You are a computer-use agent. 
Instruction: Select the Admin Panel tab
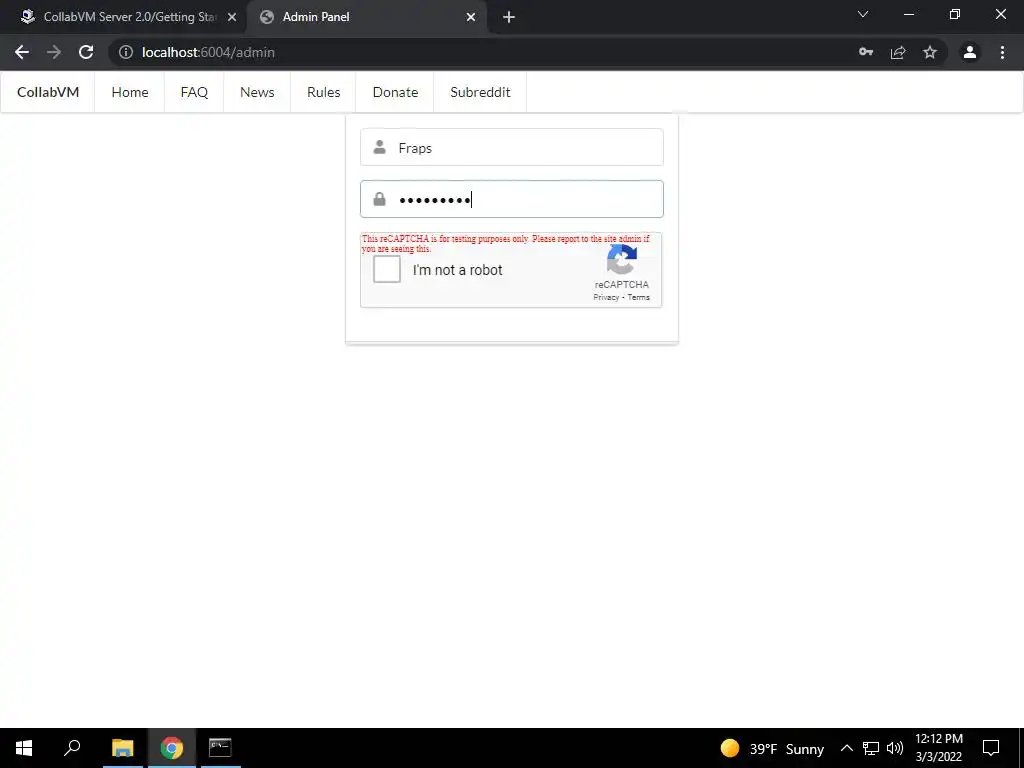pyautogui.click(x=366, y=17)
